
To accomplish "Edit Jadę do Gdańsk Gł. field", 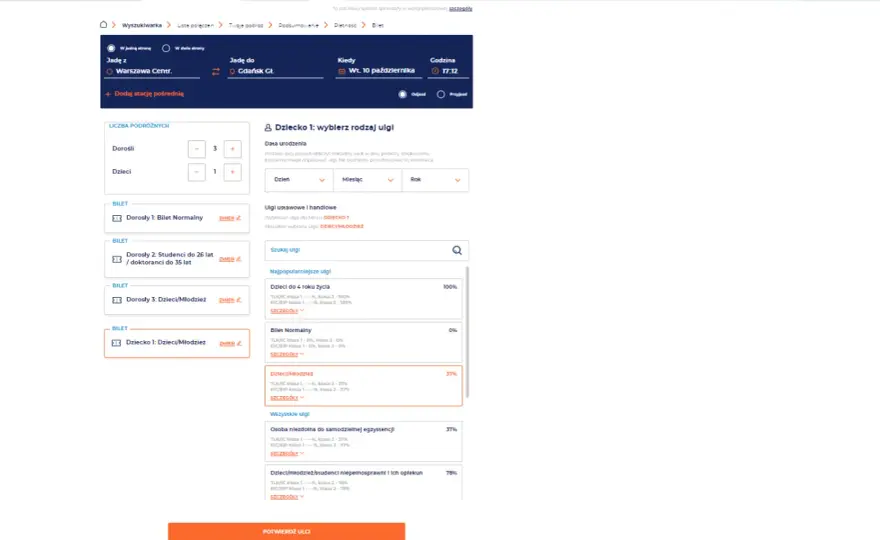I will [x=276, y=71].
